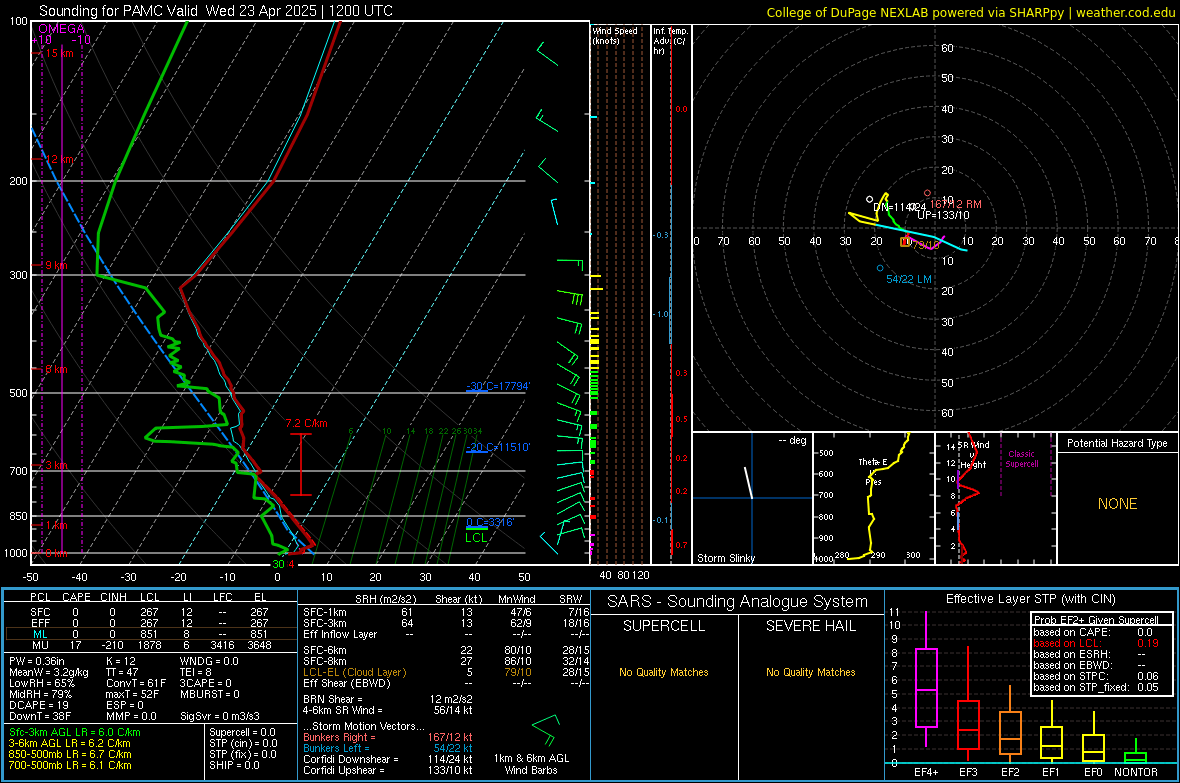Click the 'BRN Shear =' row label
The width and height of the screenshot is (1180, 783).
(333, 699)
